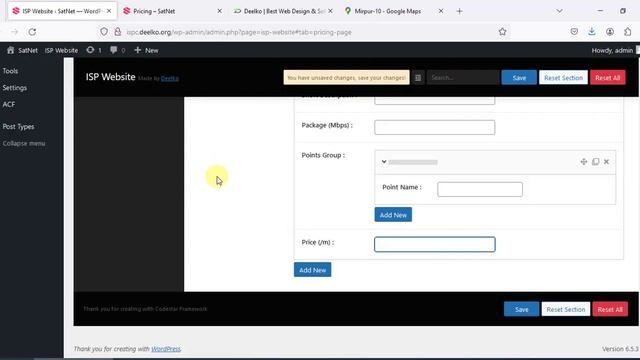Bookmark this page with the star icon
This screenshot has height=360, width=640.
click(x=502, y=31)
